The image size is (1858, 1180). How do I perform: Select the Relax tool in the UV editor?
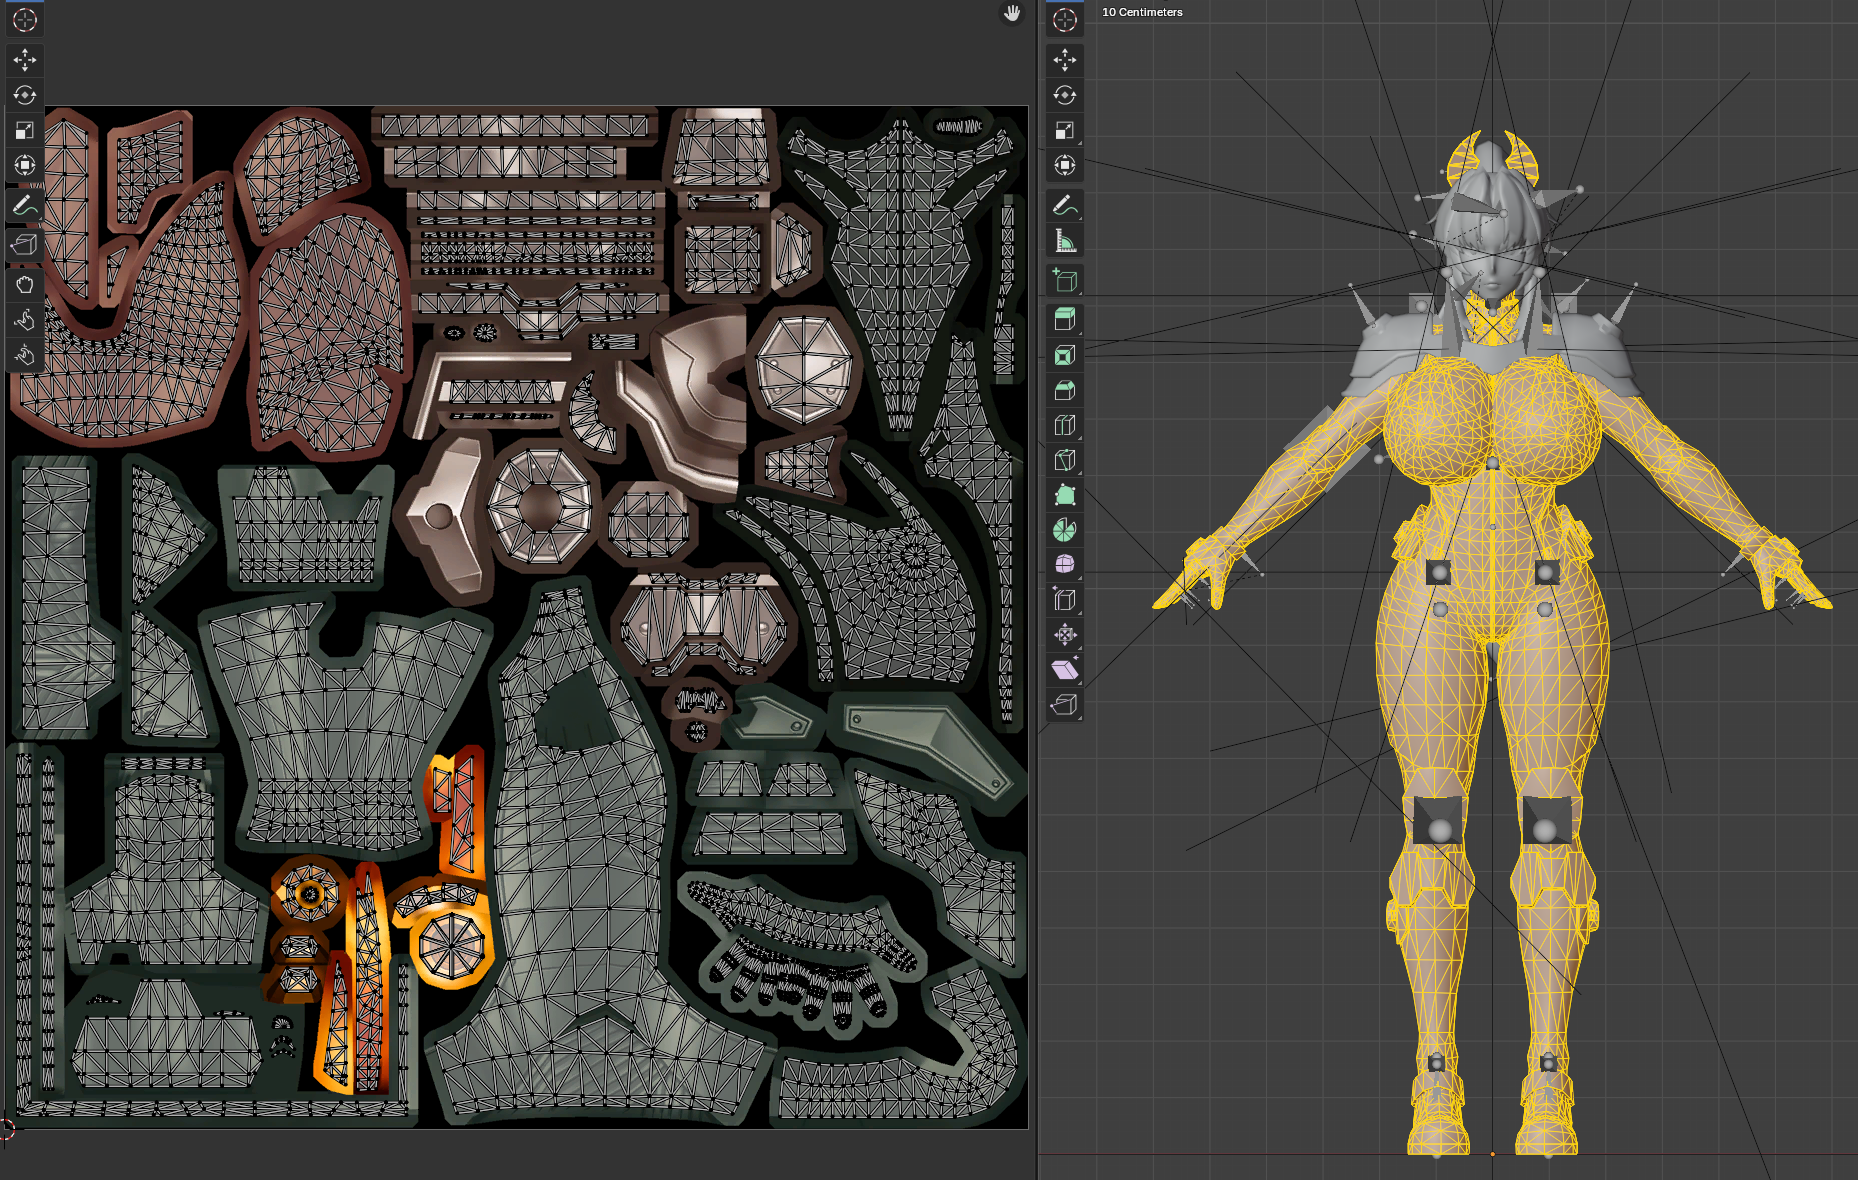[x=25, y=320]
